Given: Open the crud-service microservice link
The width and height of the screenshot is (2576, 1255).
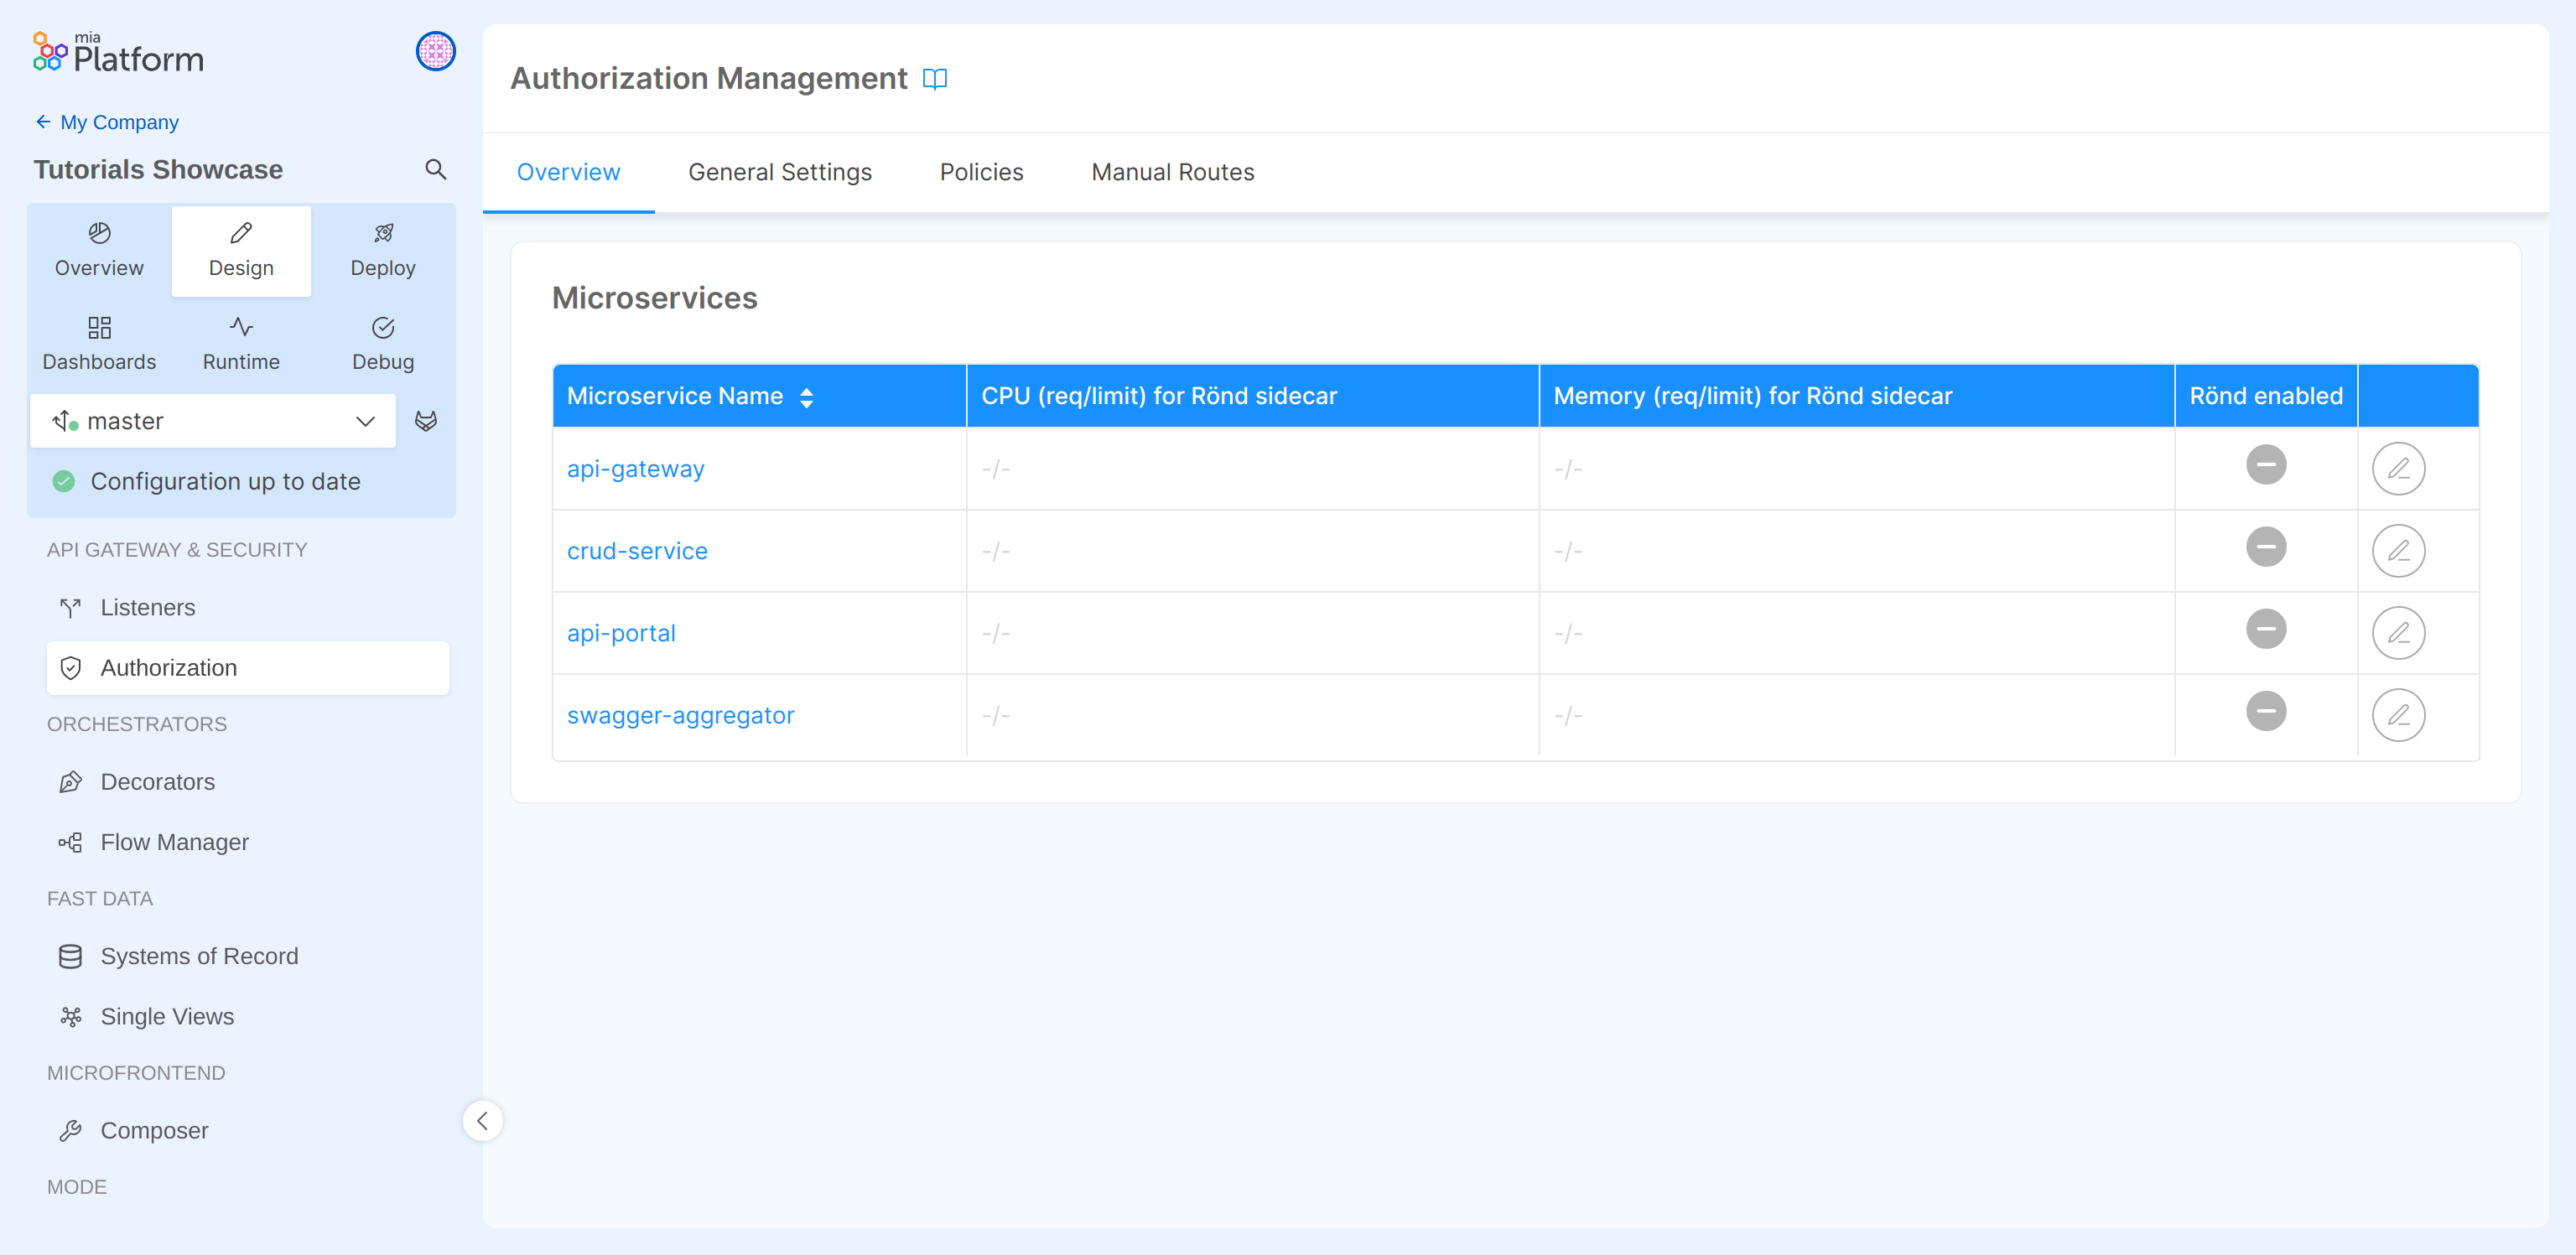Looking at the screenshot, I should click(x=637, y=551).
